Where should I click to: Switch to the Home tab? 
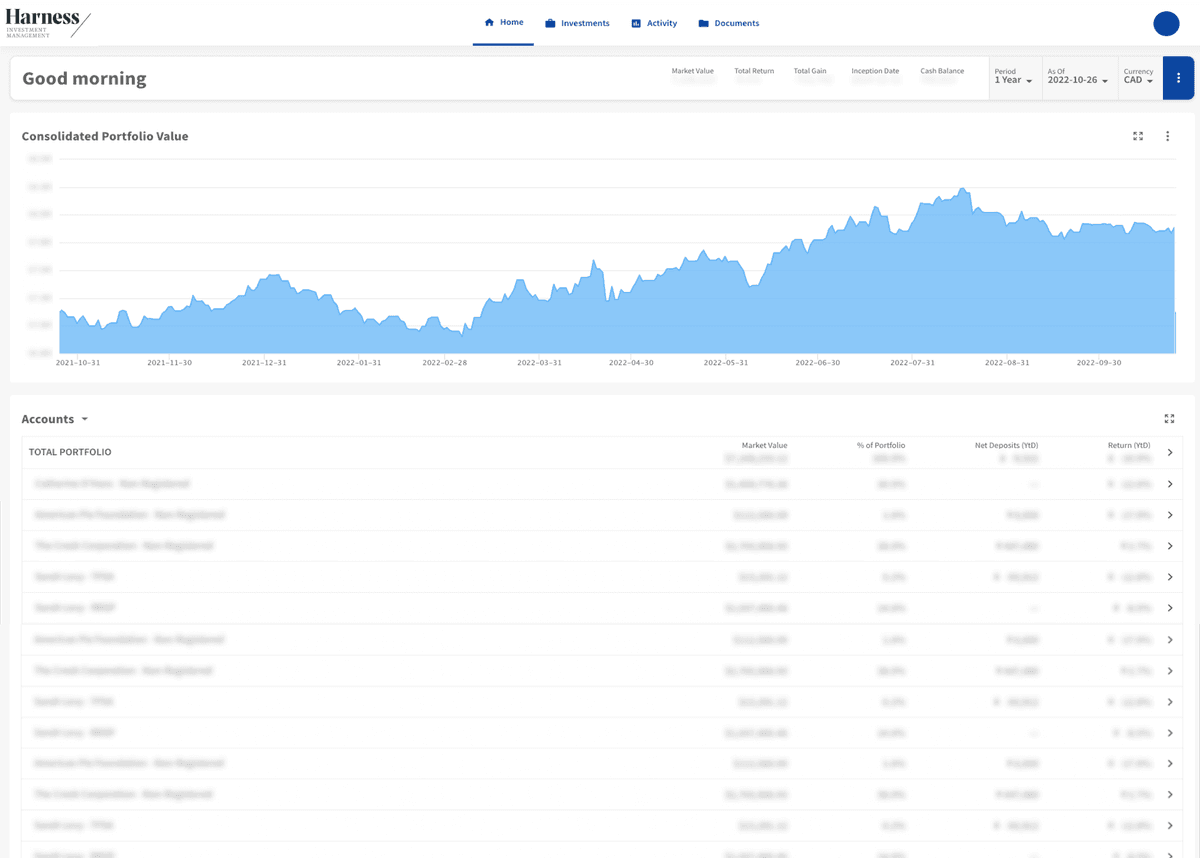click(x=503, y=22)
